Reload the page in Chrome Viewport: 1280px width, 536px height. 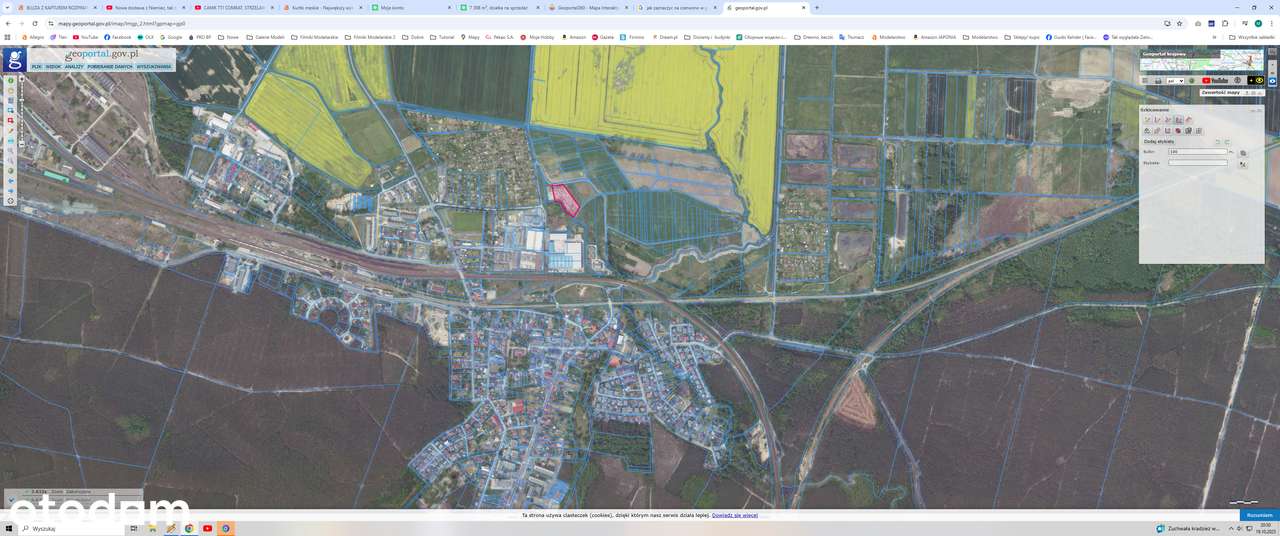click(35, 23)
